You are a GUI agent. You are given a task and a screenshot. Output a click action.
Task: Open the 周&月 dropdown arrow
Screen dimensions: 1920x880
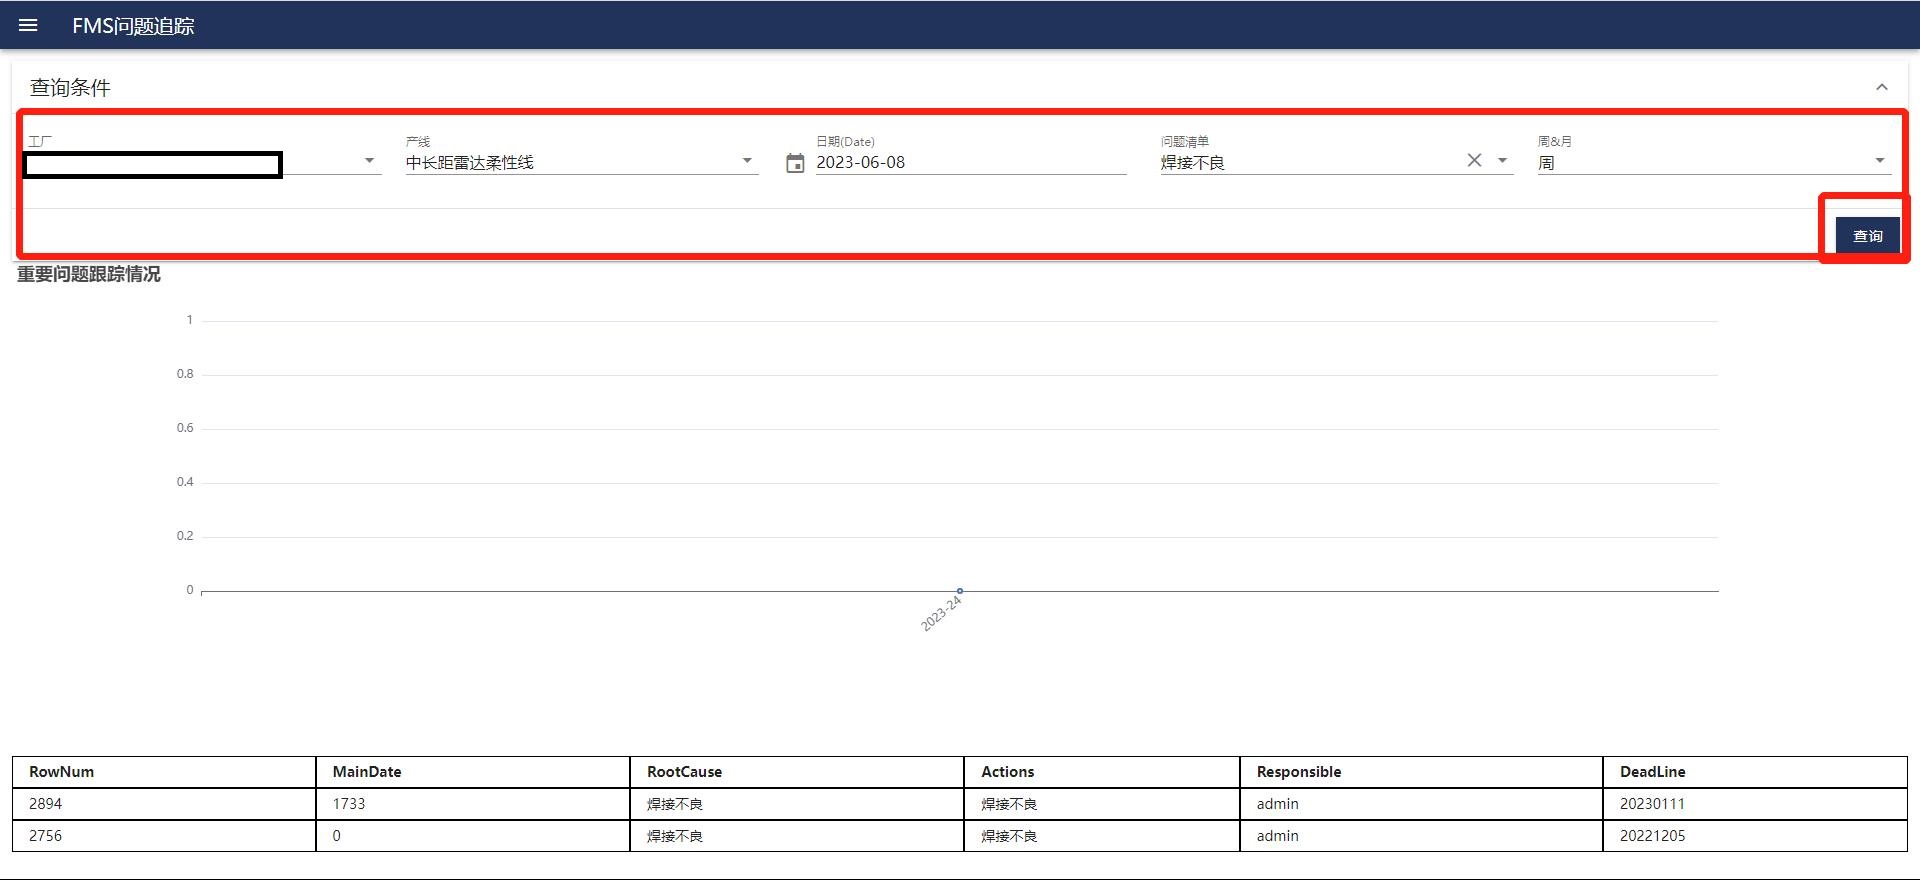1879,161
